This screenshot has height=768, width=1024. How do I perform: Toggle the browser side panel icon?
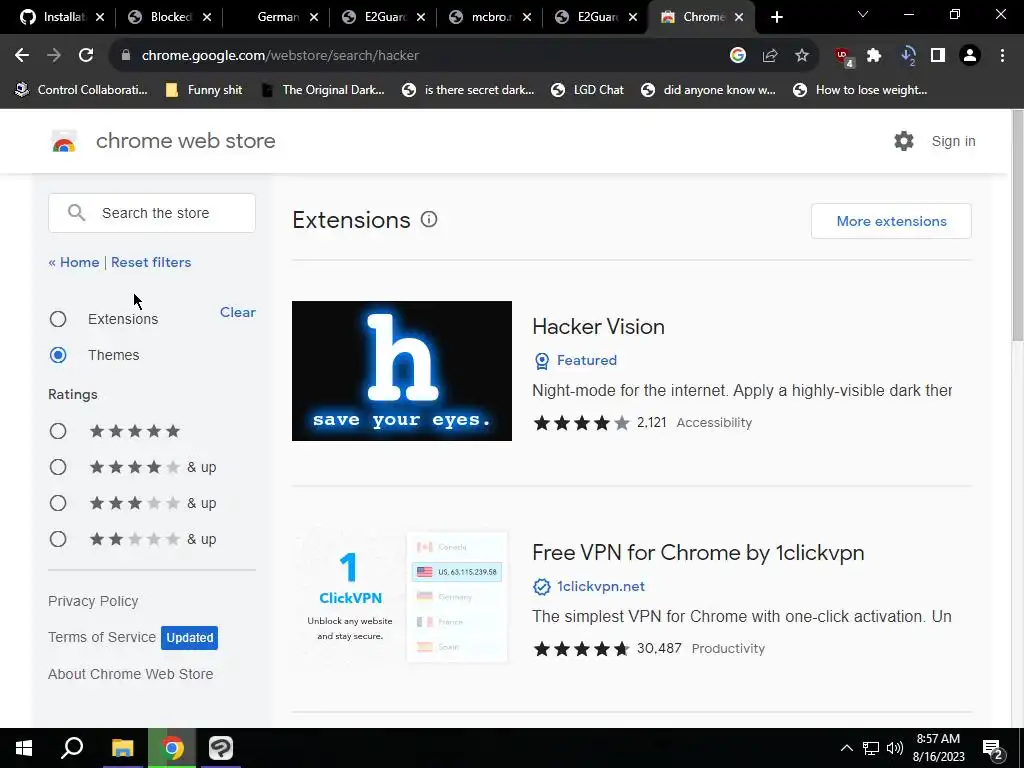click(x=938, y=56)
